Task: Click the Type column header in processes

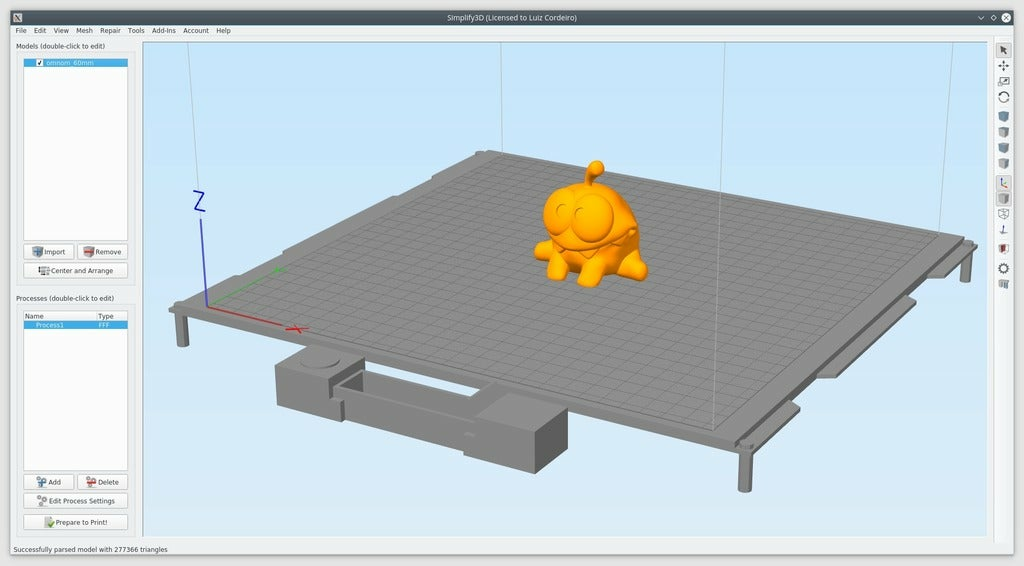Action: (x=112, y=316)
